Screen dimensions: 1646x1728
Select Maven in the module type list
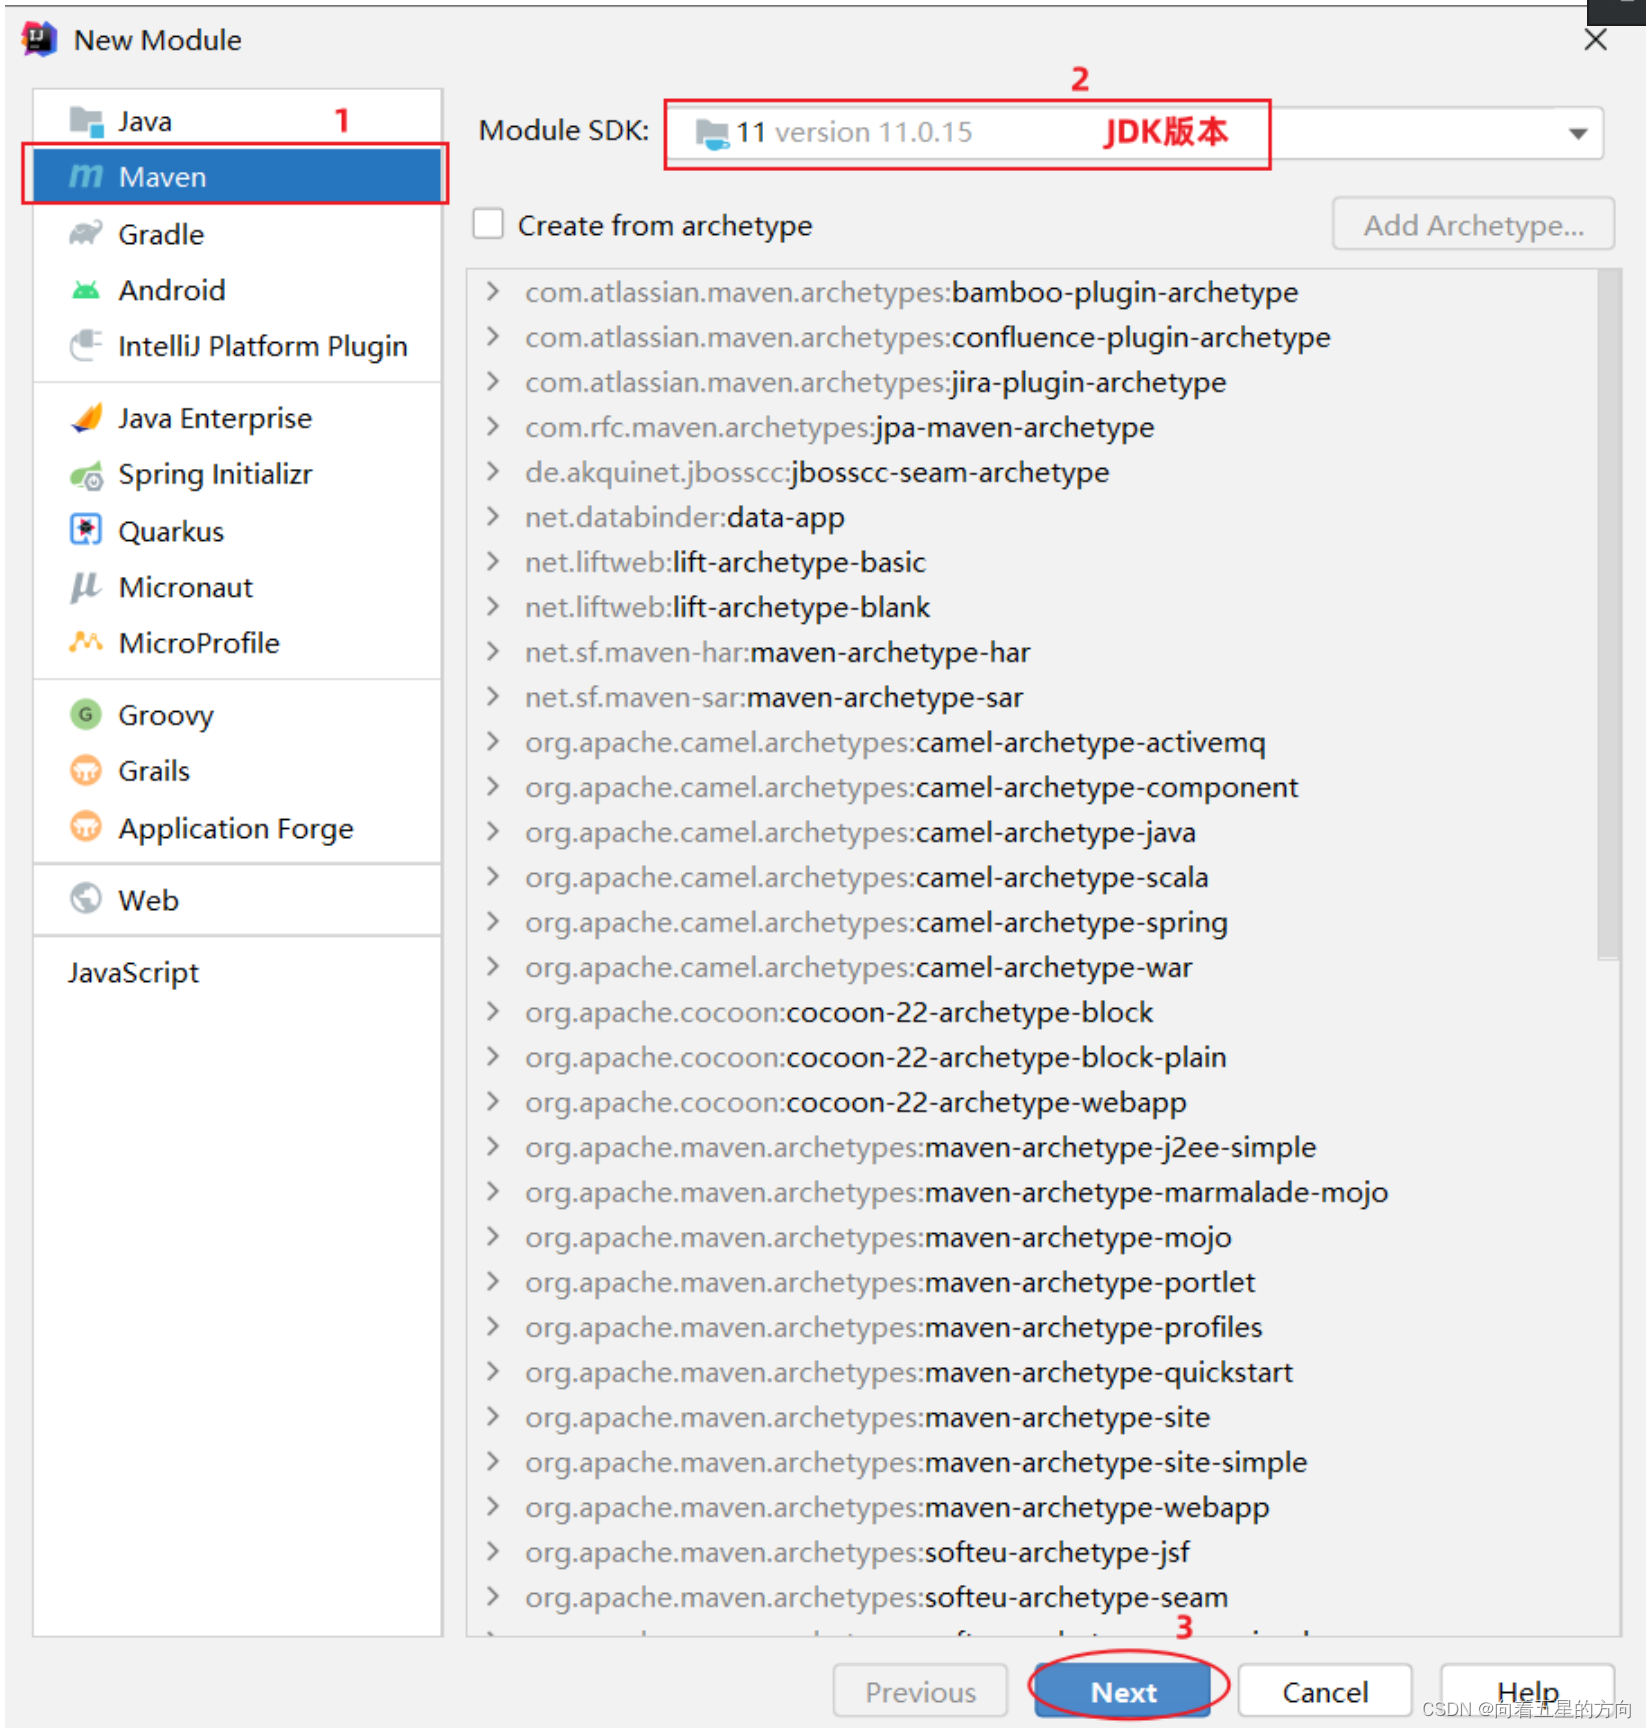[237, 177]
